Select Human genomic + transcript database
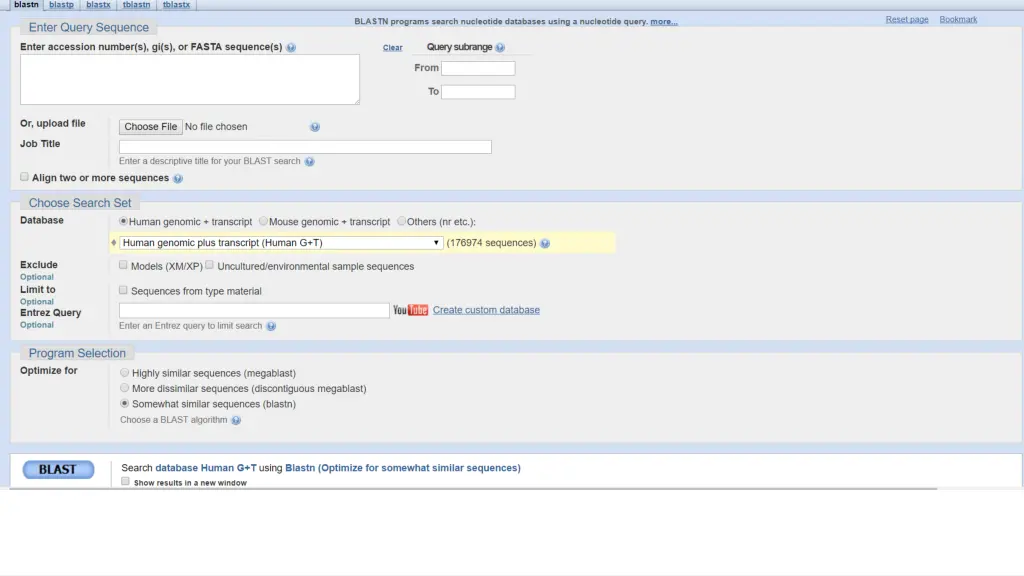1024x576 pixels. coord(123,221)
